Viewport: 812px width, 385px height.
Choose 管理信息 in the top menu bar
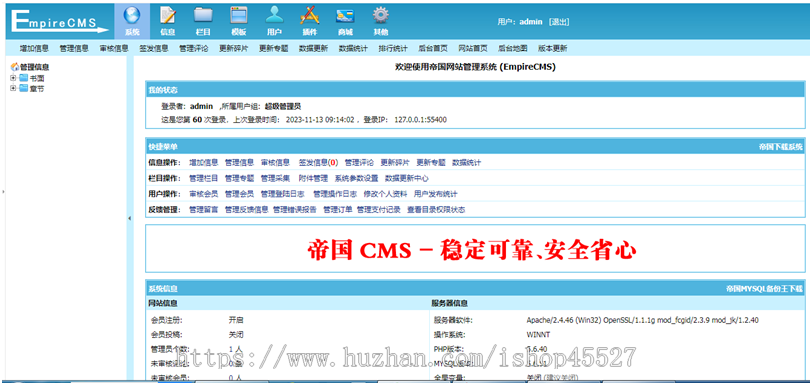click(x=74, y=49)
